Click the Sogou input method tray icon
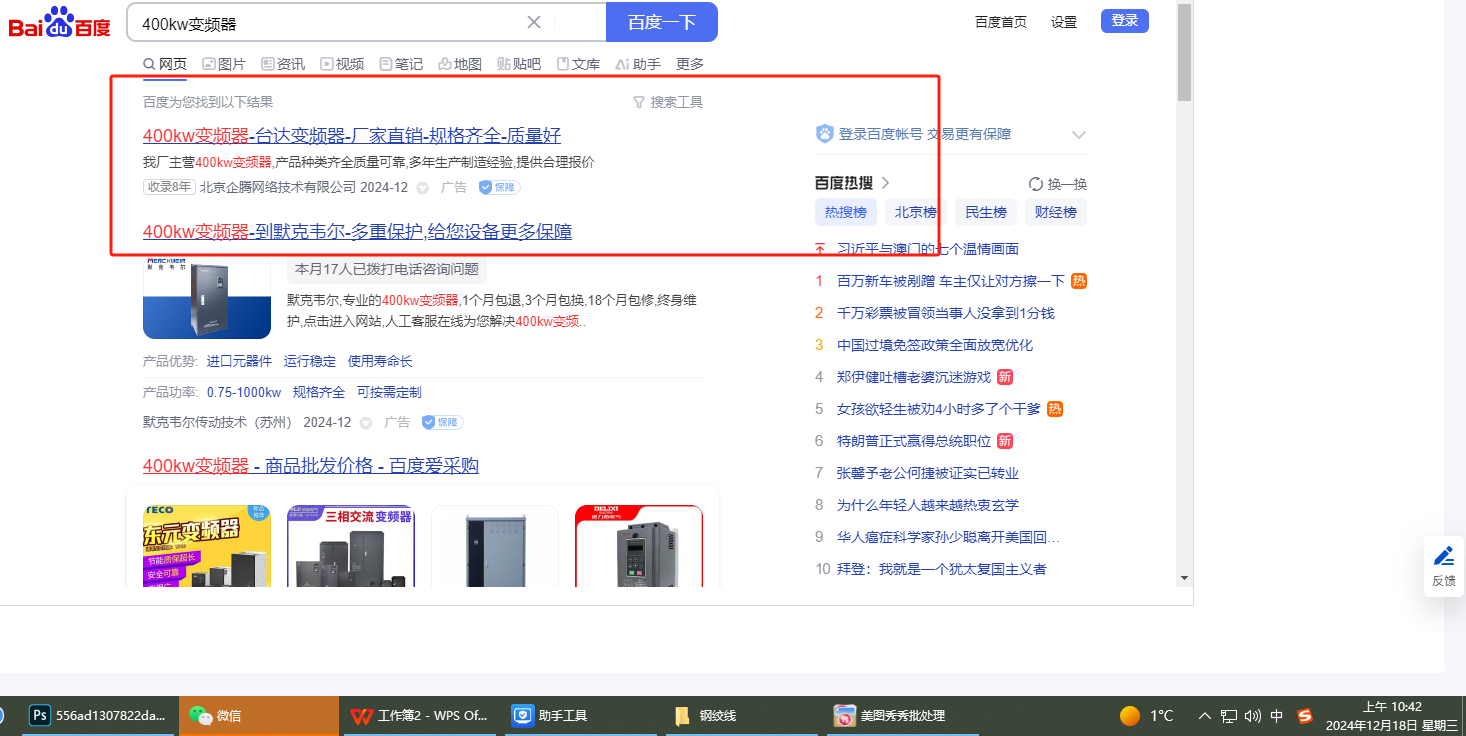The image size is (1466, 736). point(1304,716)
